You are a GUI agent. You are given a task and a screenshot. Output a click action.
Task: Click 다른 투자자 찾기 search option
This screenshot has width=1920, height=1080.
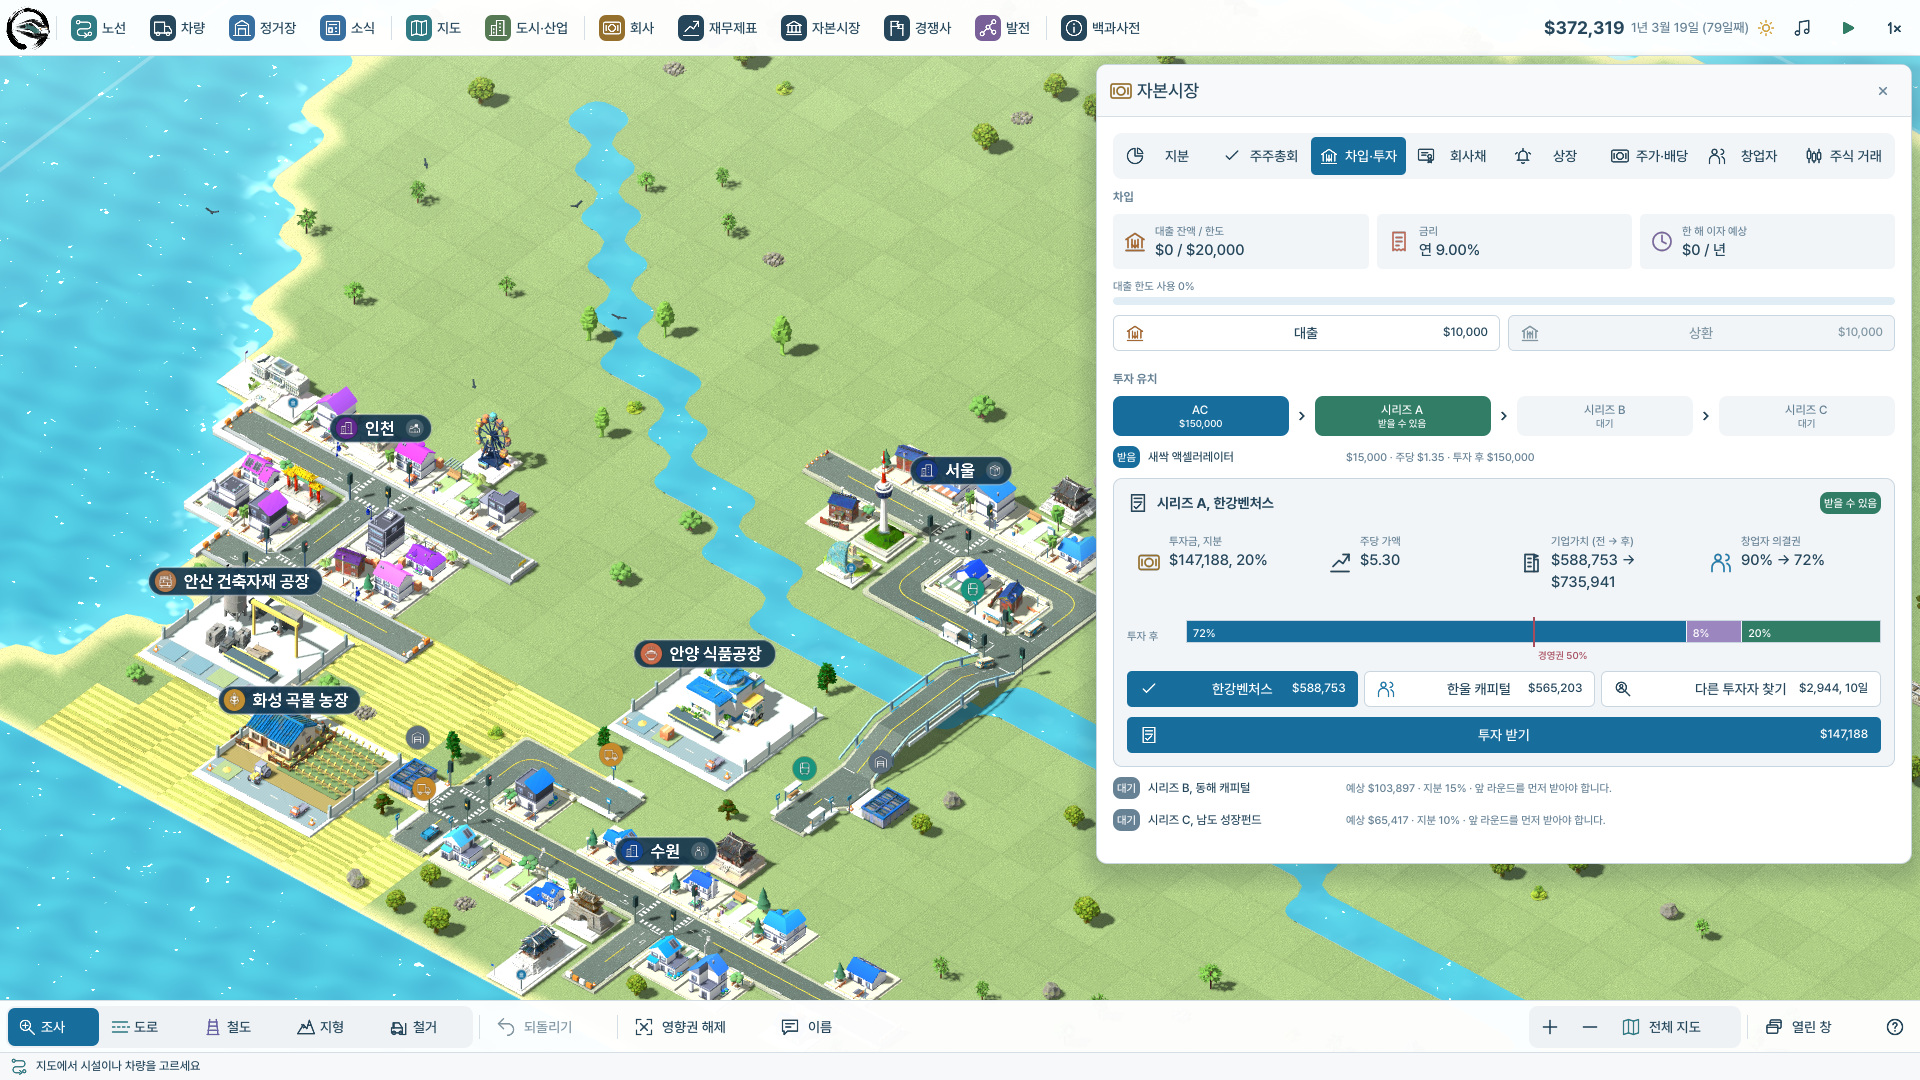coord(1741,689)
